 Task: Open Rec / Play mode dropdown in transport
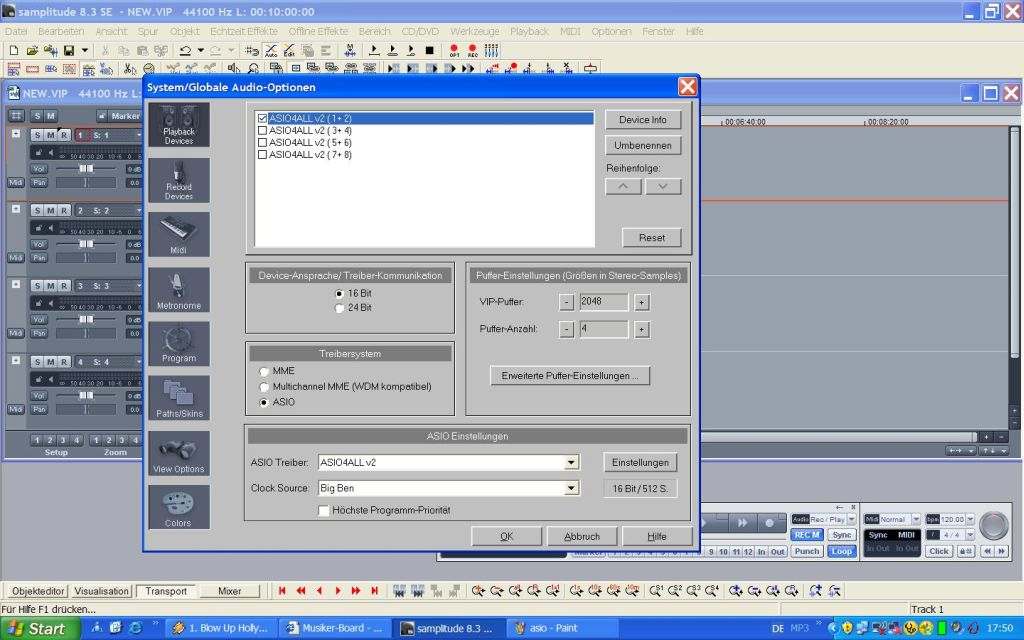[x=852, y=519]
